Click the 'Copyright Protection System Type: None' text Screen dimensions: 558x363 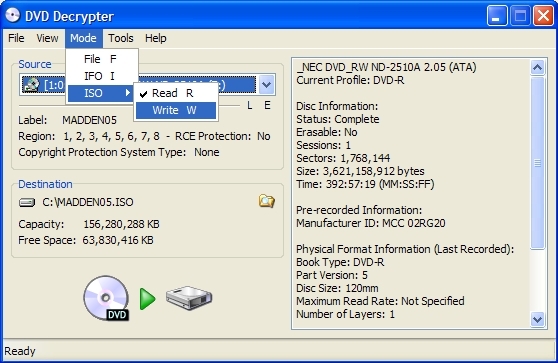[119, 152]
